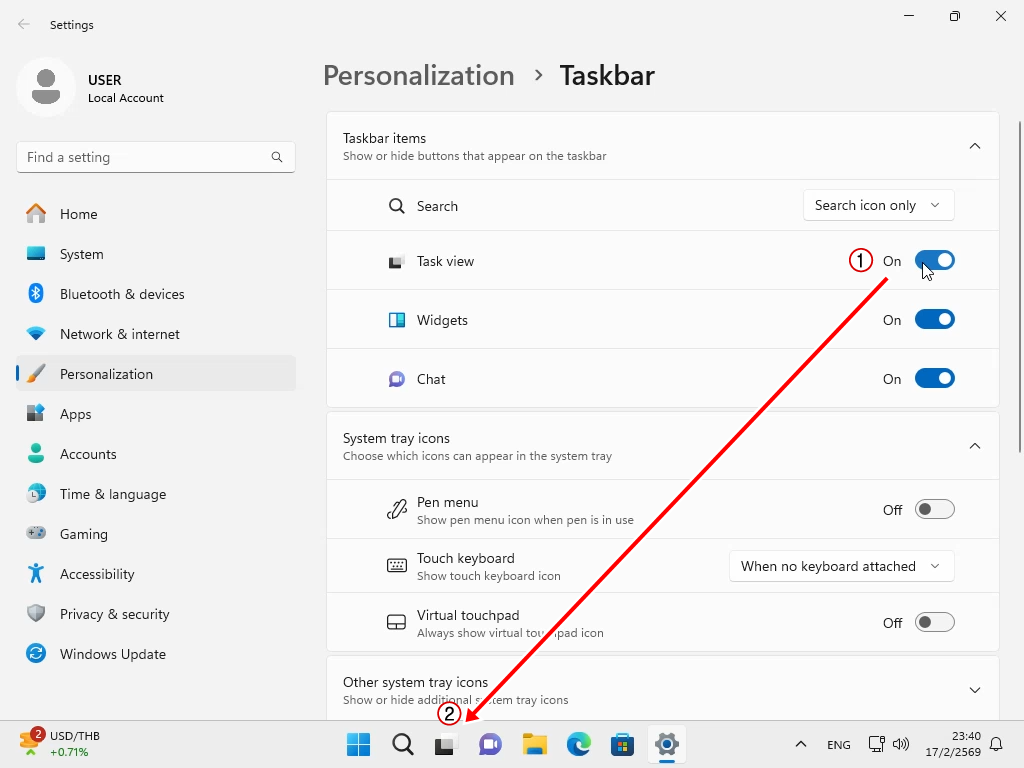
Task: Enable the Pen menu toggle
Action: tap(934, 510)
